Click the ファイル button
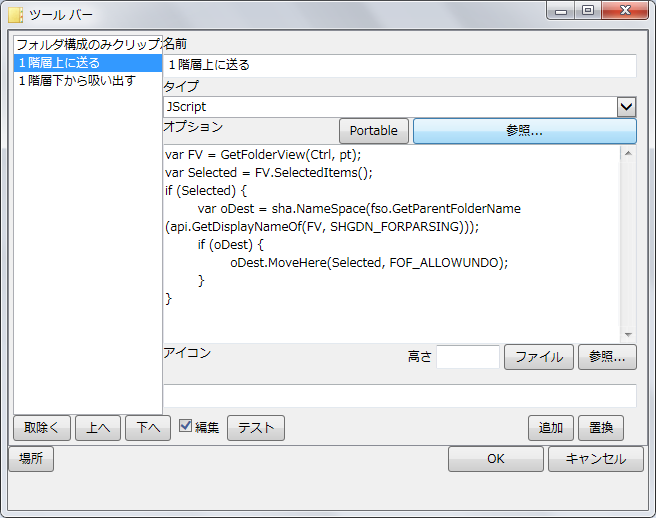The width and height of the screenshot is (656, 518). pos(539,357)
